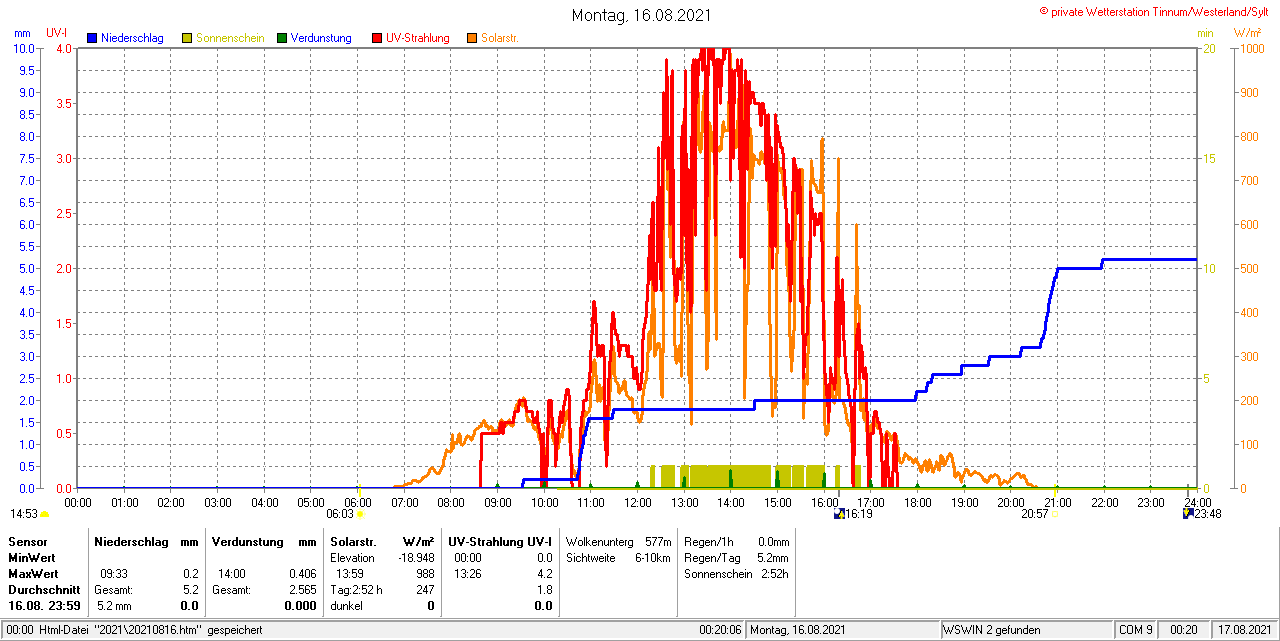Select the Solarstr. legend label
The height and width of the screenshot is (641, 1280).
pos(500,38)
